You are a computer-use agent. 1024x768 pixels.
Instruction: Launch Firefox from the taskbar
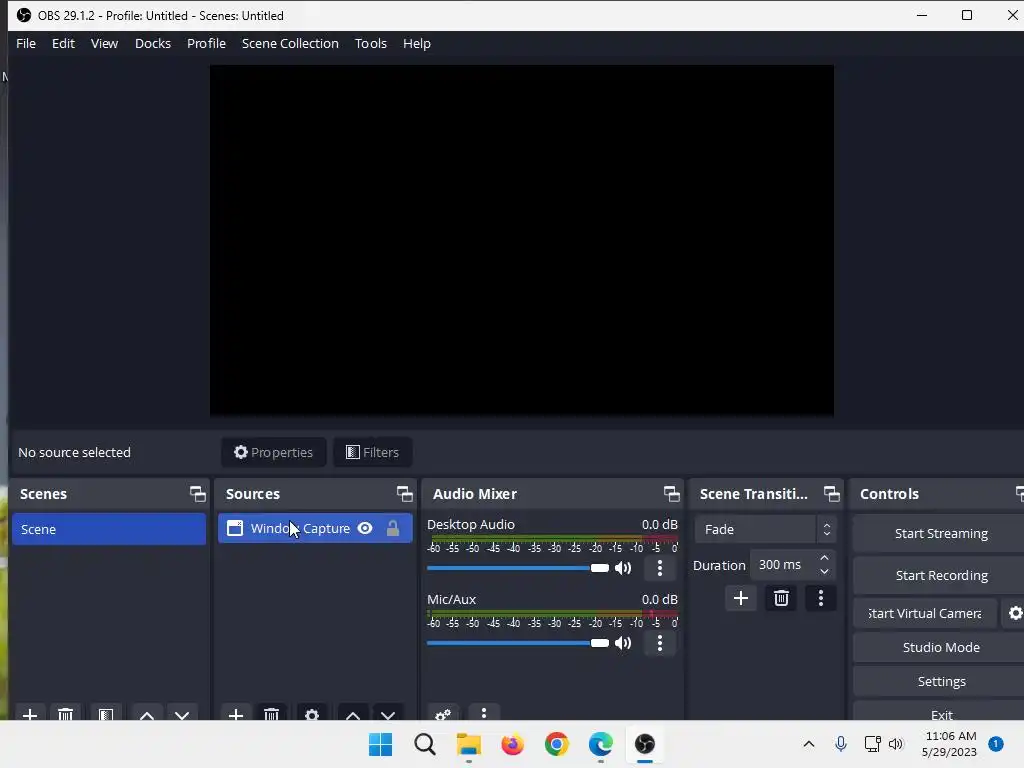point(513,744)
